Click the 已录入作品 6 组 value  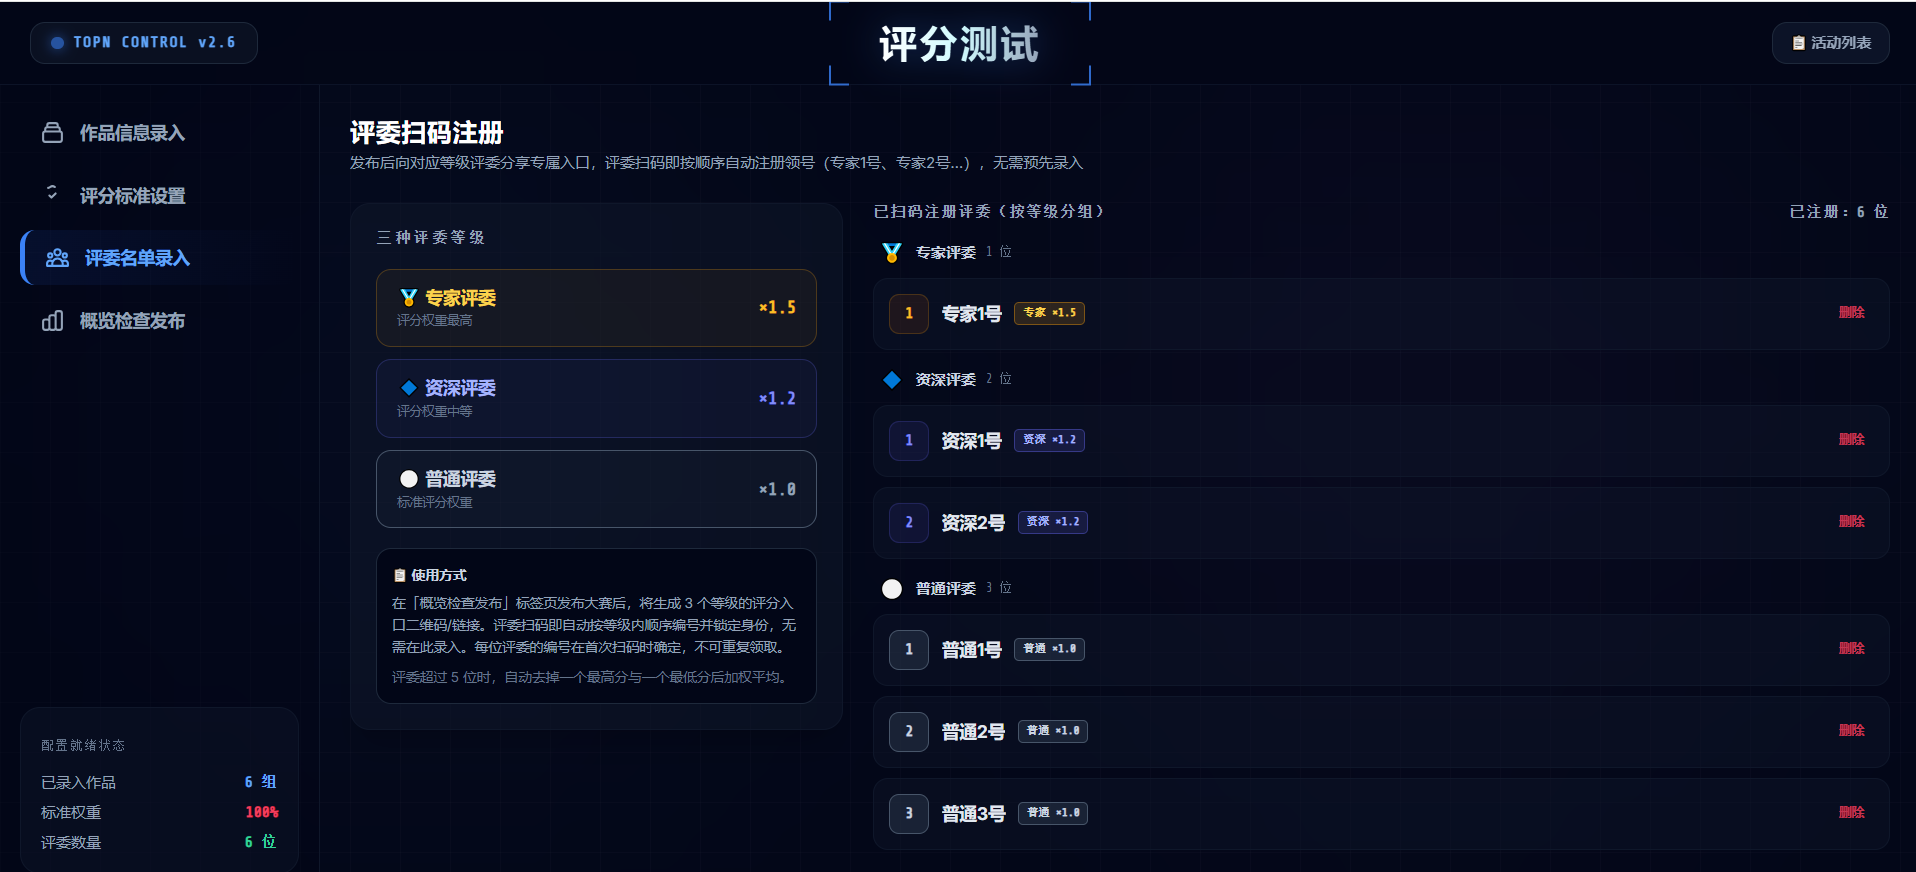coord(260,782)
